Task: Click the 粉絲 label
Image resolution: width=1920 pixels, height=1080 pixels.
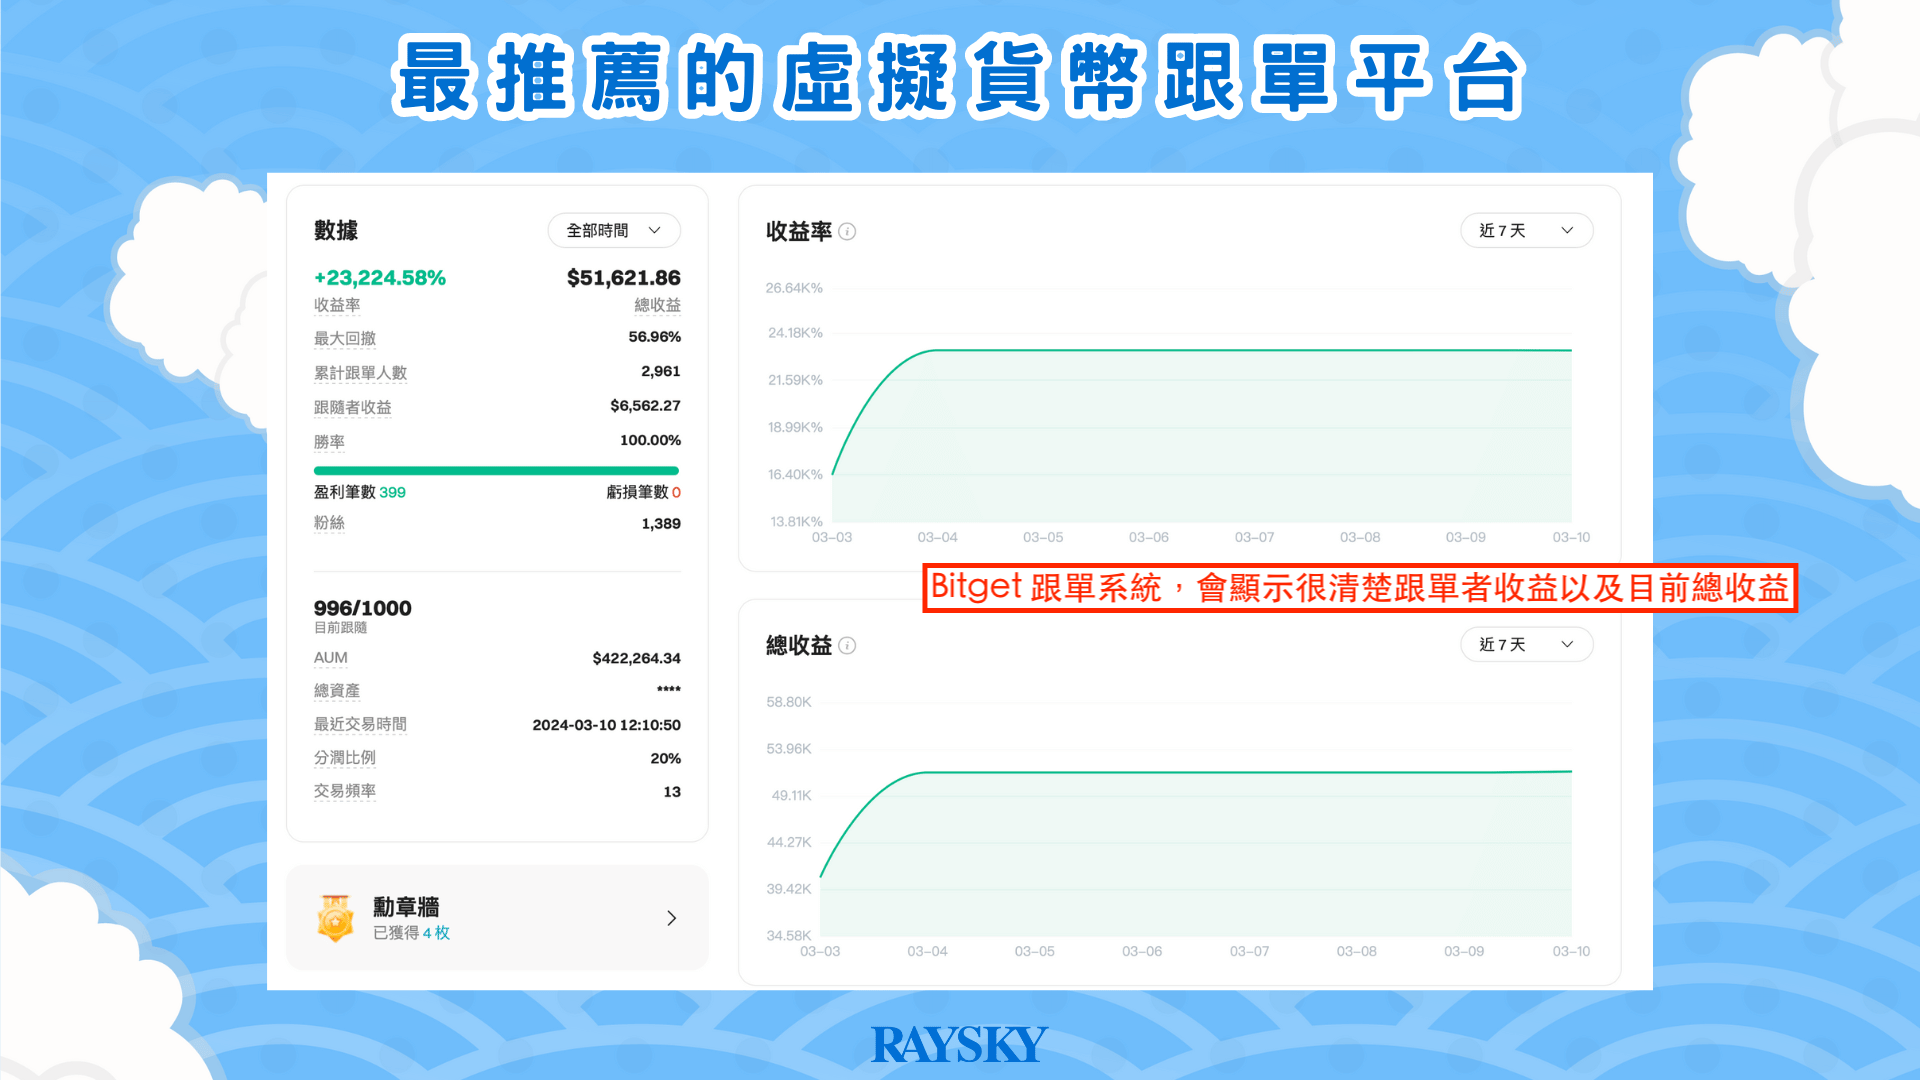Action: pos(329,523)
